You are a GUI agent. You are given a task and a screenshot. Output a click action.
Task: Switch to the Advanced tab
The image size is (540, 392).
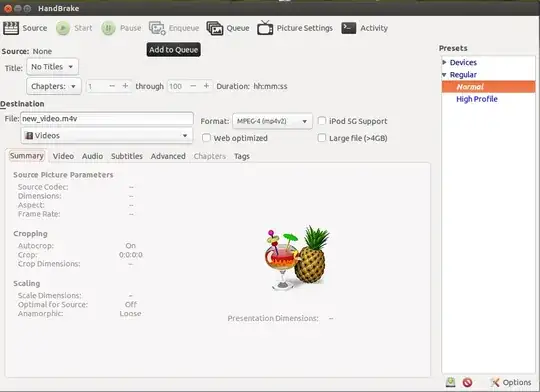[168, 156]
